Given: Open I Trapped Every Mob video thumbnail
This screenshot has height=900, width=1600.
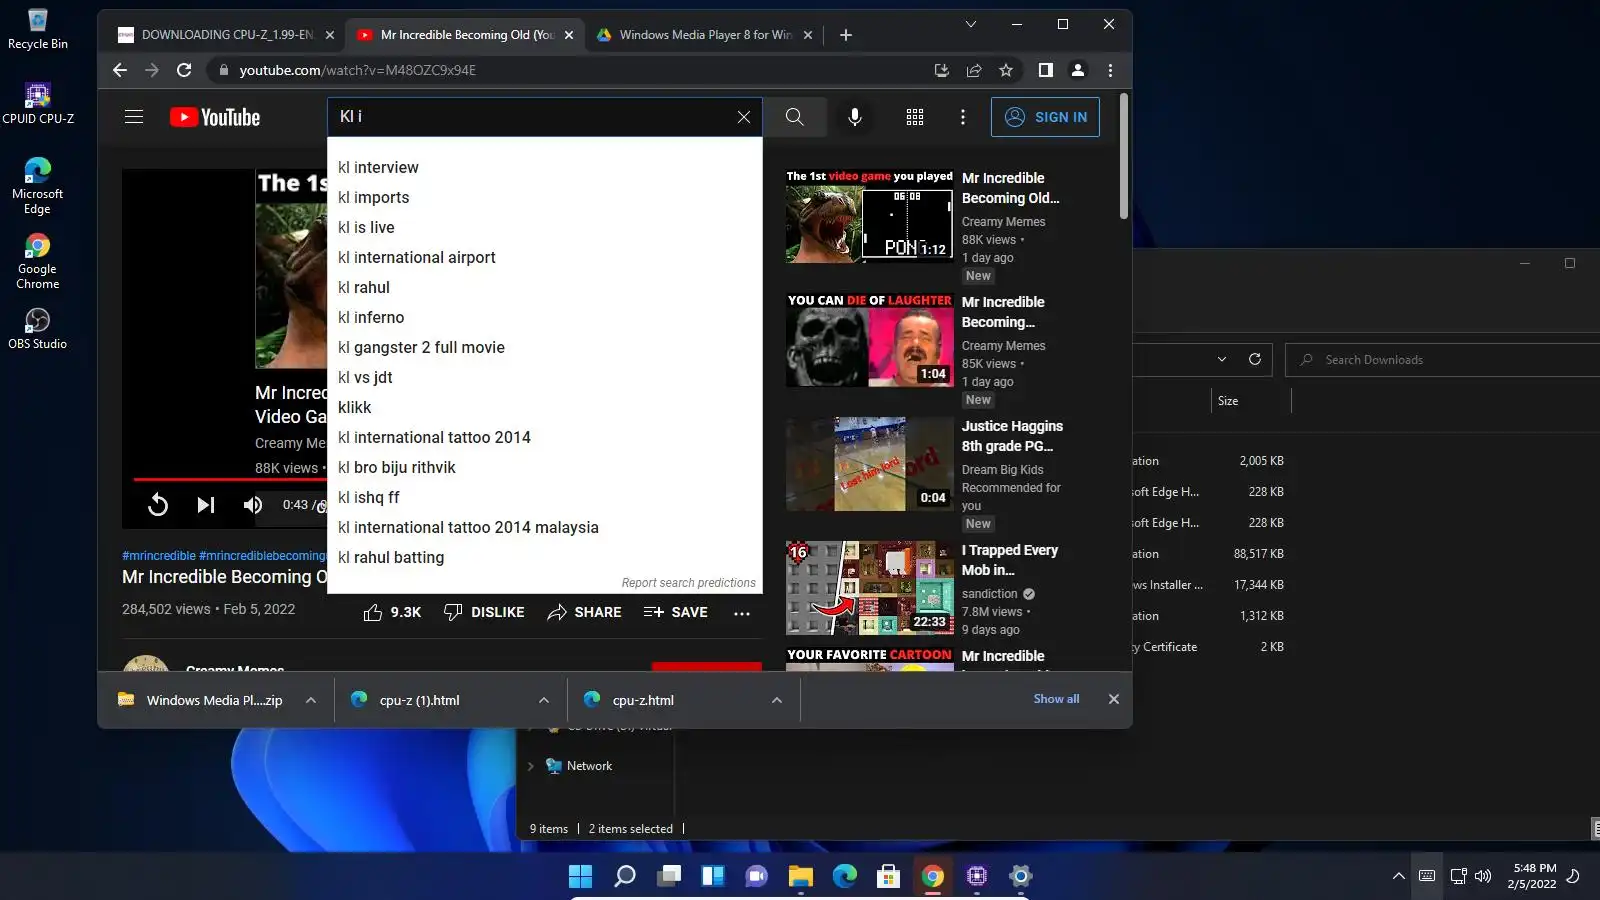Looking at the screenshot, I should [x=870, y=588].
